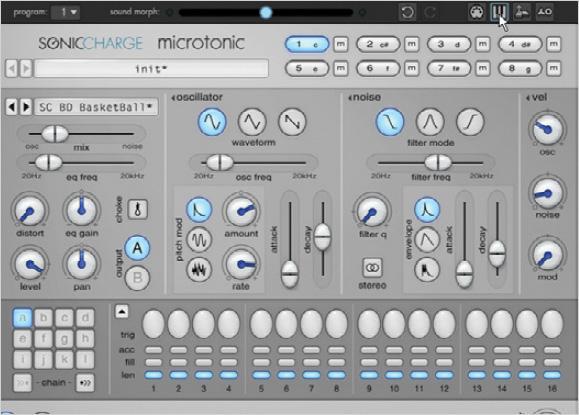Select drum channel 1
Screen dimensions: 579x415
point(307,44)
